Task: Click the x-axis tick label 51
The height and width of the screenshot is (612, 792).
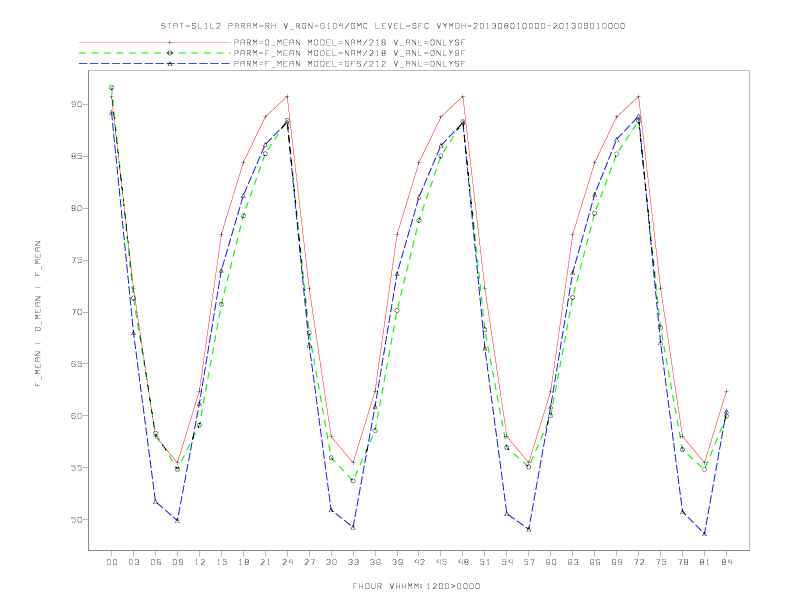Action: (485, 562)
